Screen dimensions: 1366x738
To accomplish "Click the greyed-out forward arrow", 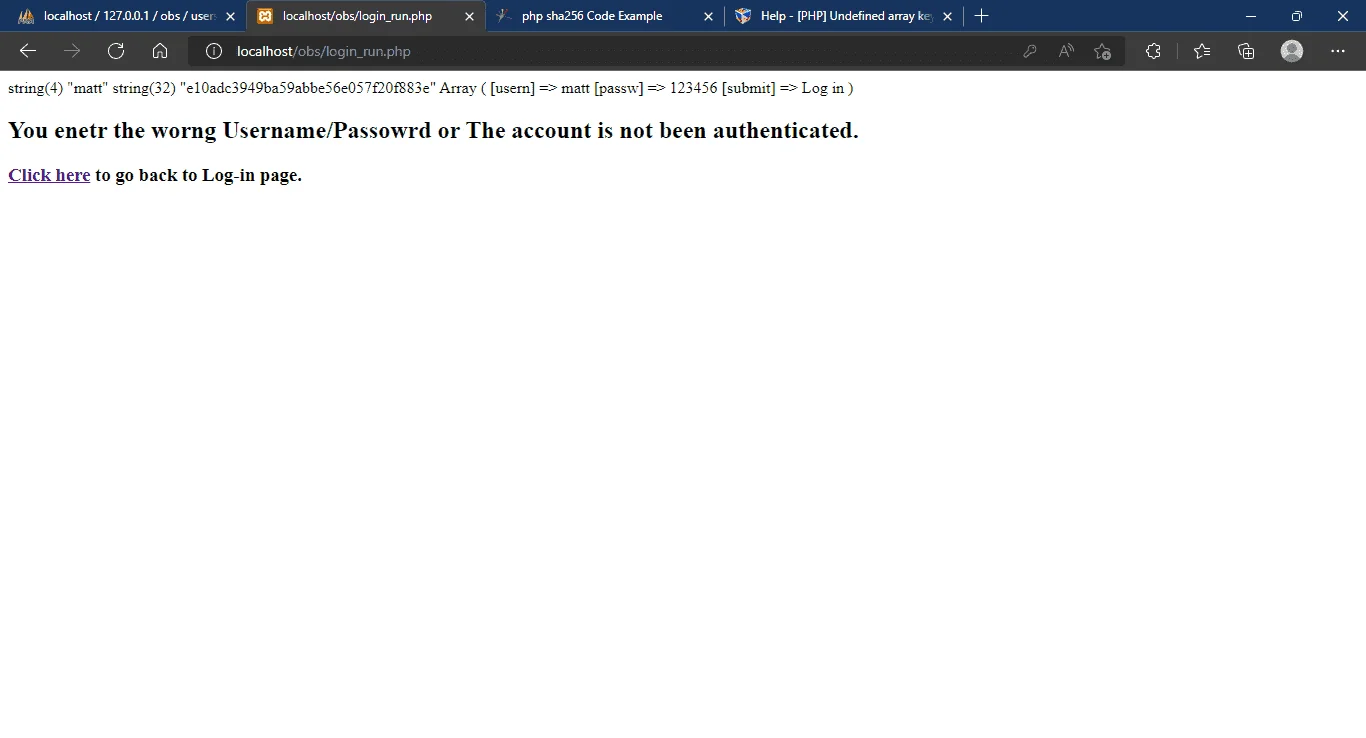I will 72,51.
